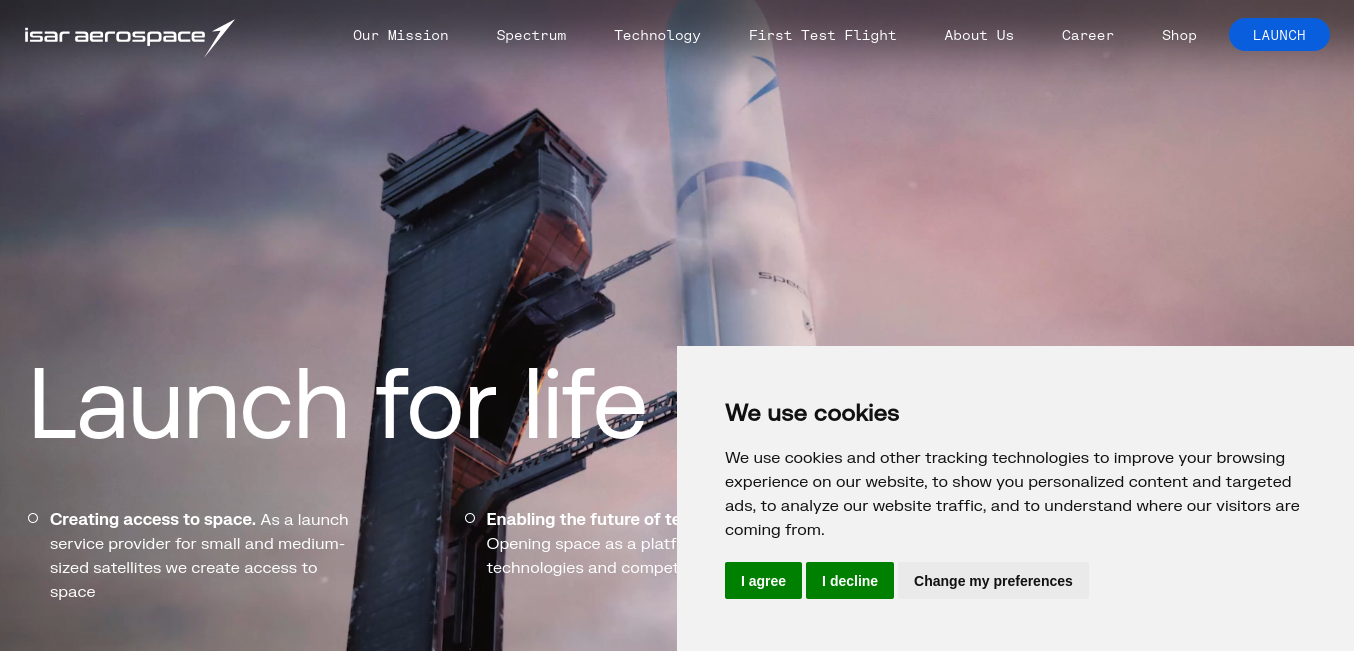Open Change my preferences for cookies
Image resolution: width=1366 pixels, height=651 pixels.
point(993,581)
